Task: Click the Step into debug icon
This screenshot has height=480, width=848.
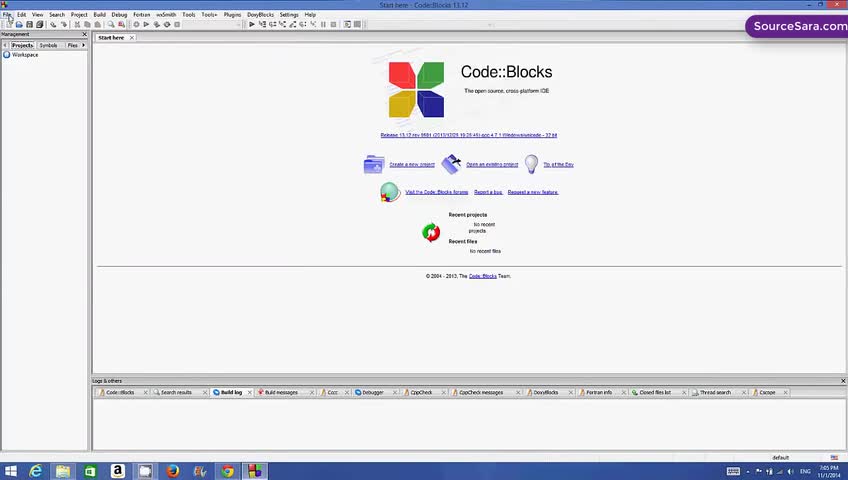Action: pos(282,24)
